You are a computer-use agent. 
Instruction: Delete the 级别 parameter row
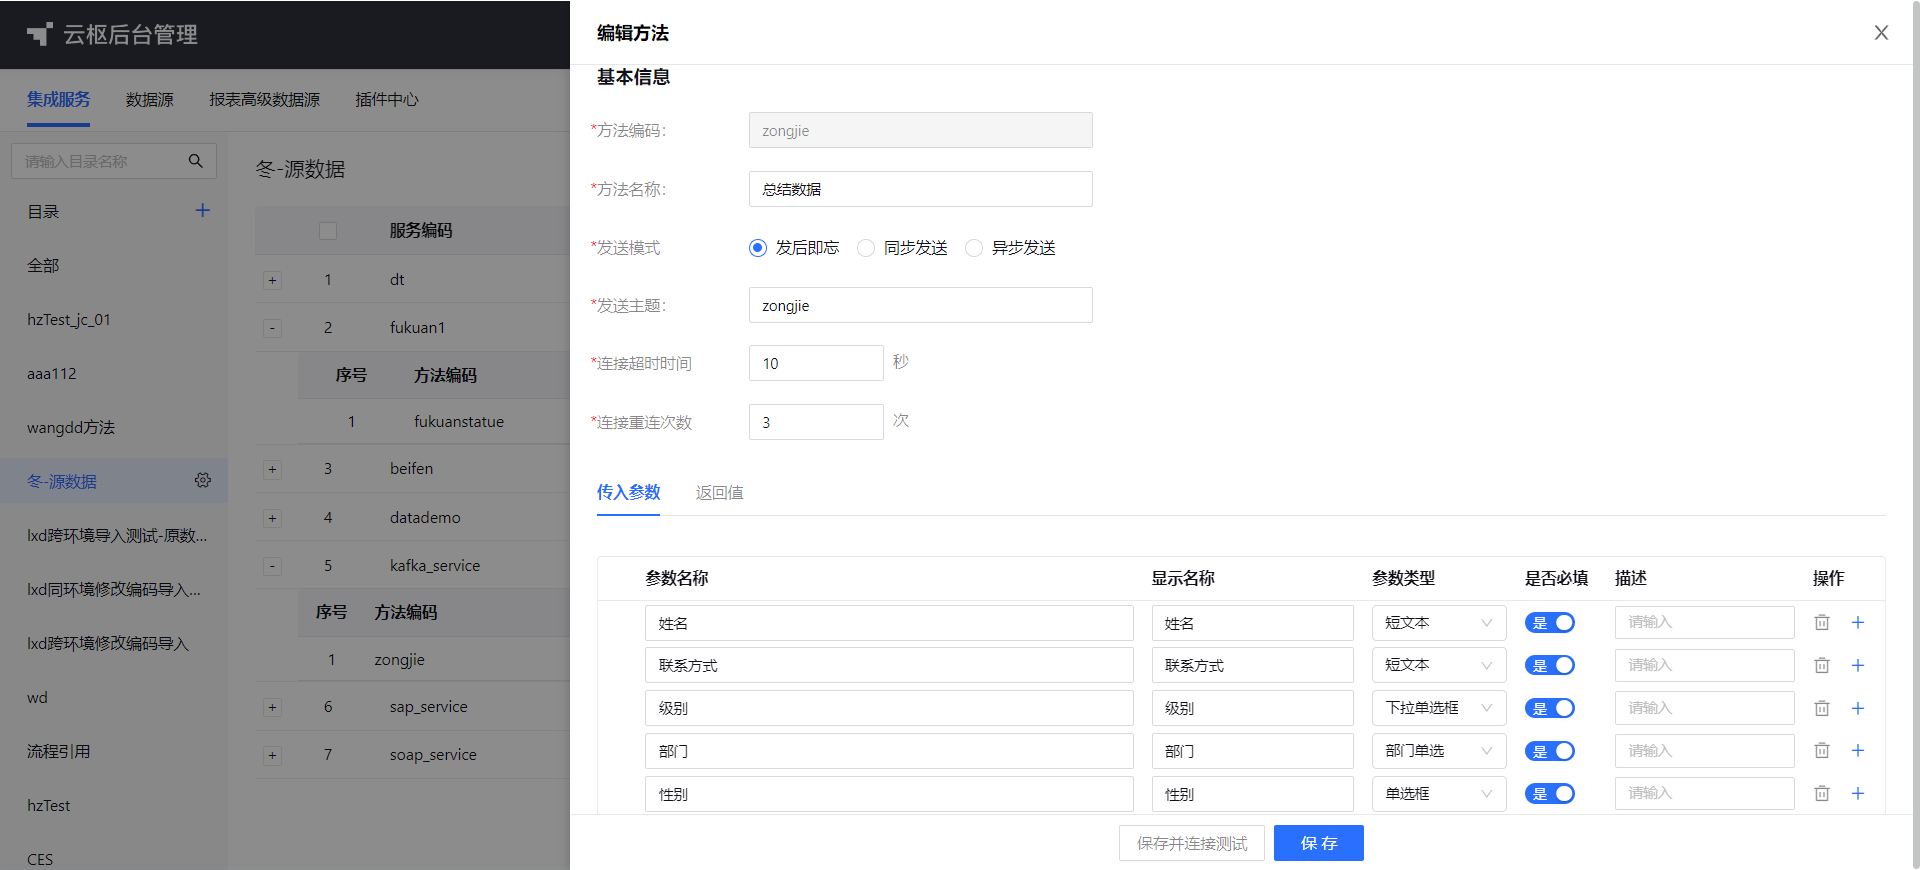1822,708
